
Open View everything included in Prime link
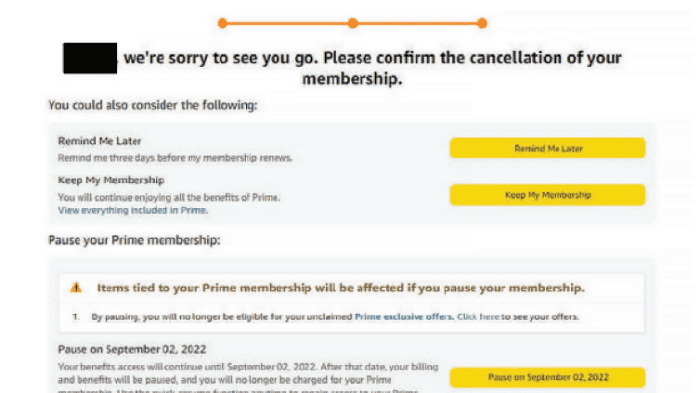click(x=133, y=210)
